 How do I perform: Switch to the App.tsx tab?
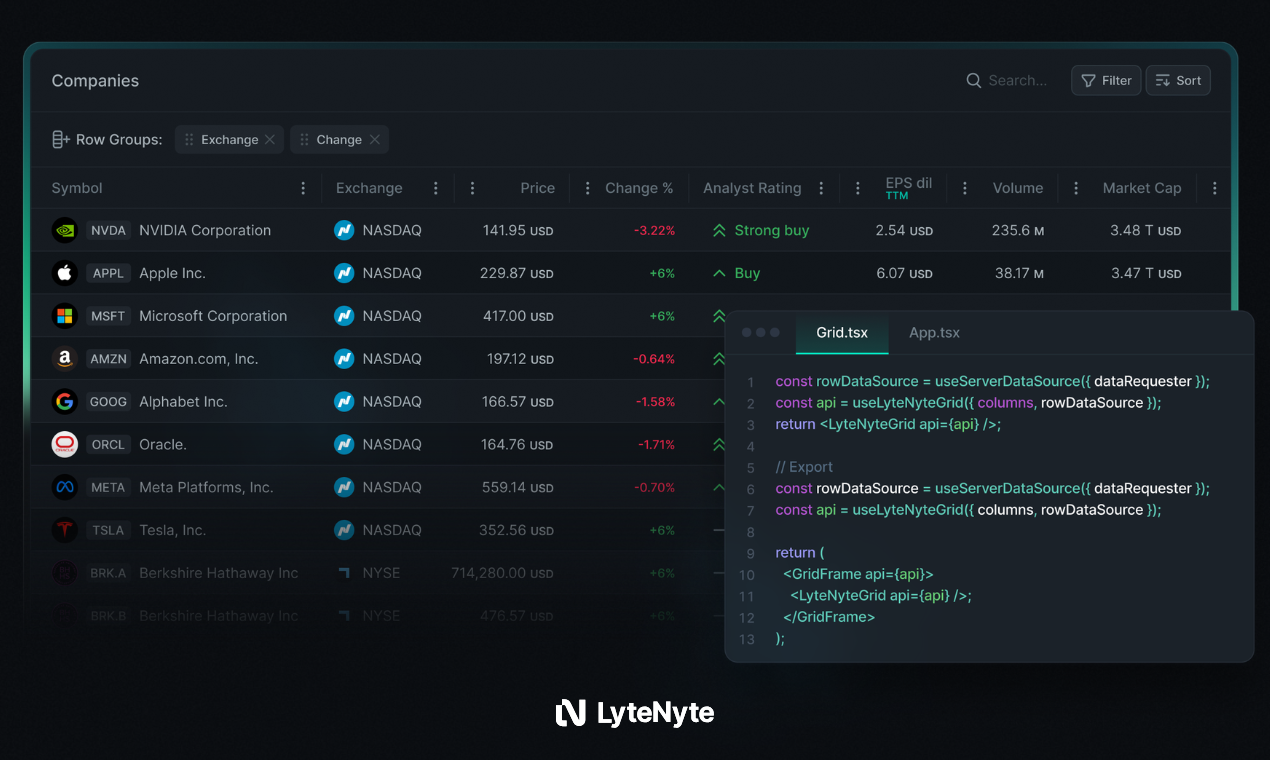(x=934, y=333)
